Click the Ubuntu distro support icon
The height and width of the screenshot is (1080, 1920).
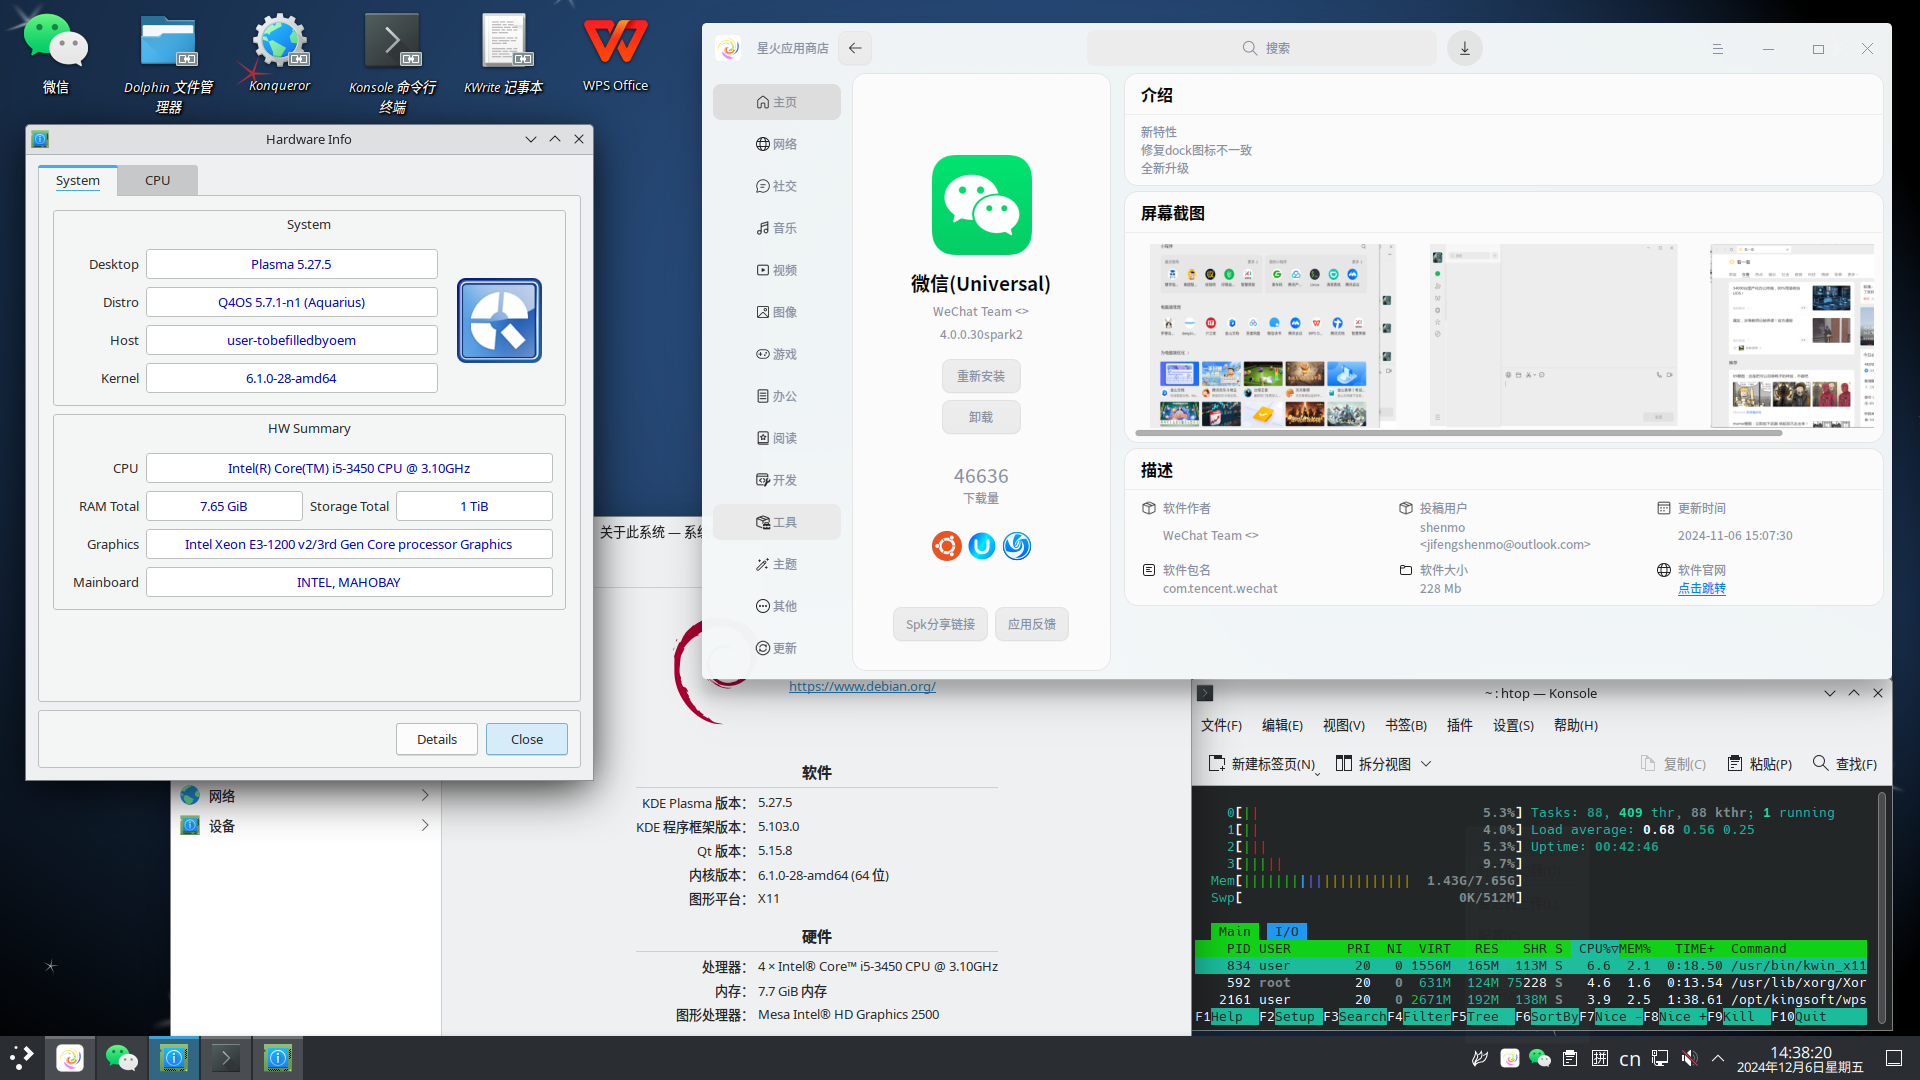click(x=946, y=546)
